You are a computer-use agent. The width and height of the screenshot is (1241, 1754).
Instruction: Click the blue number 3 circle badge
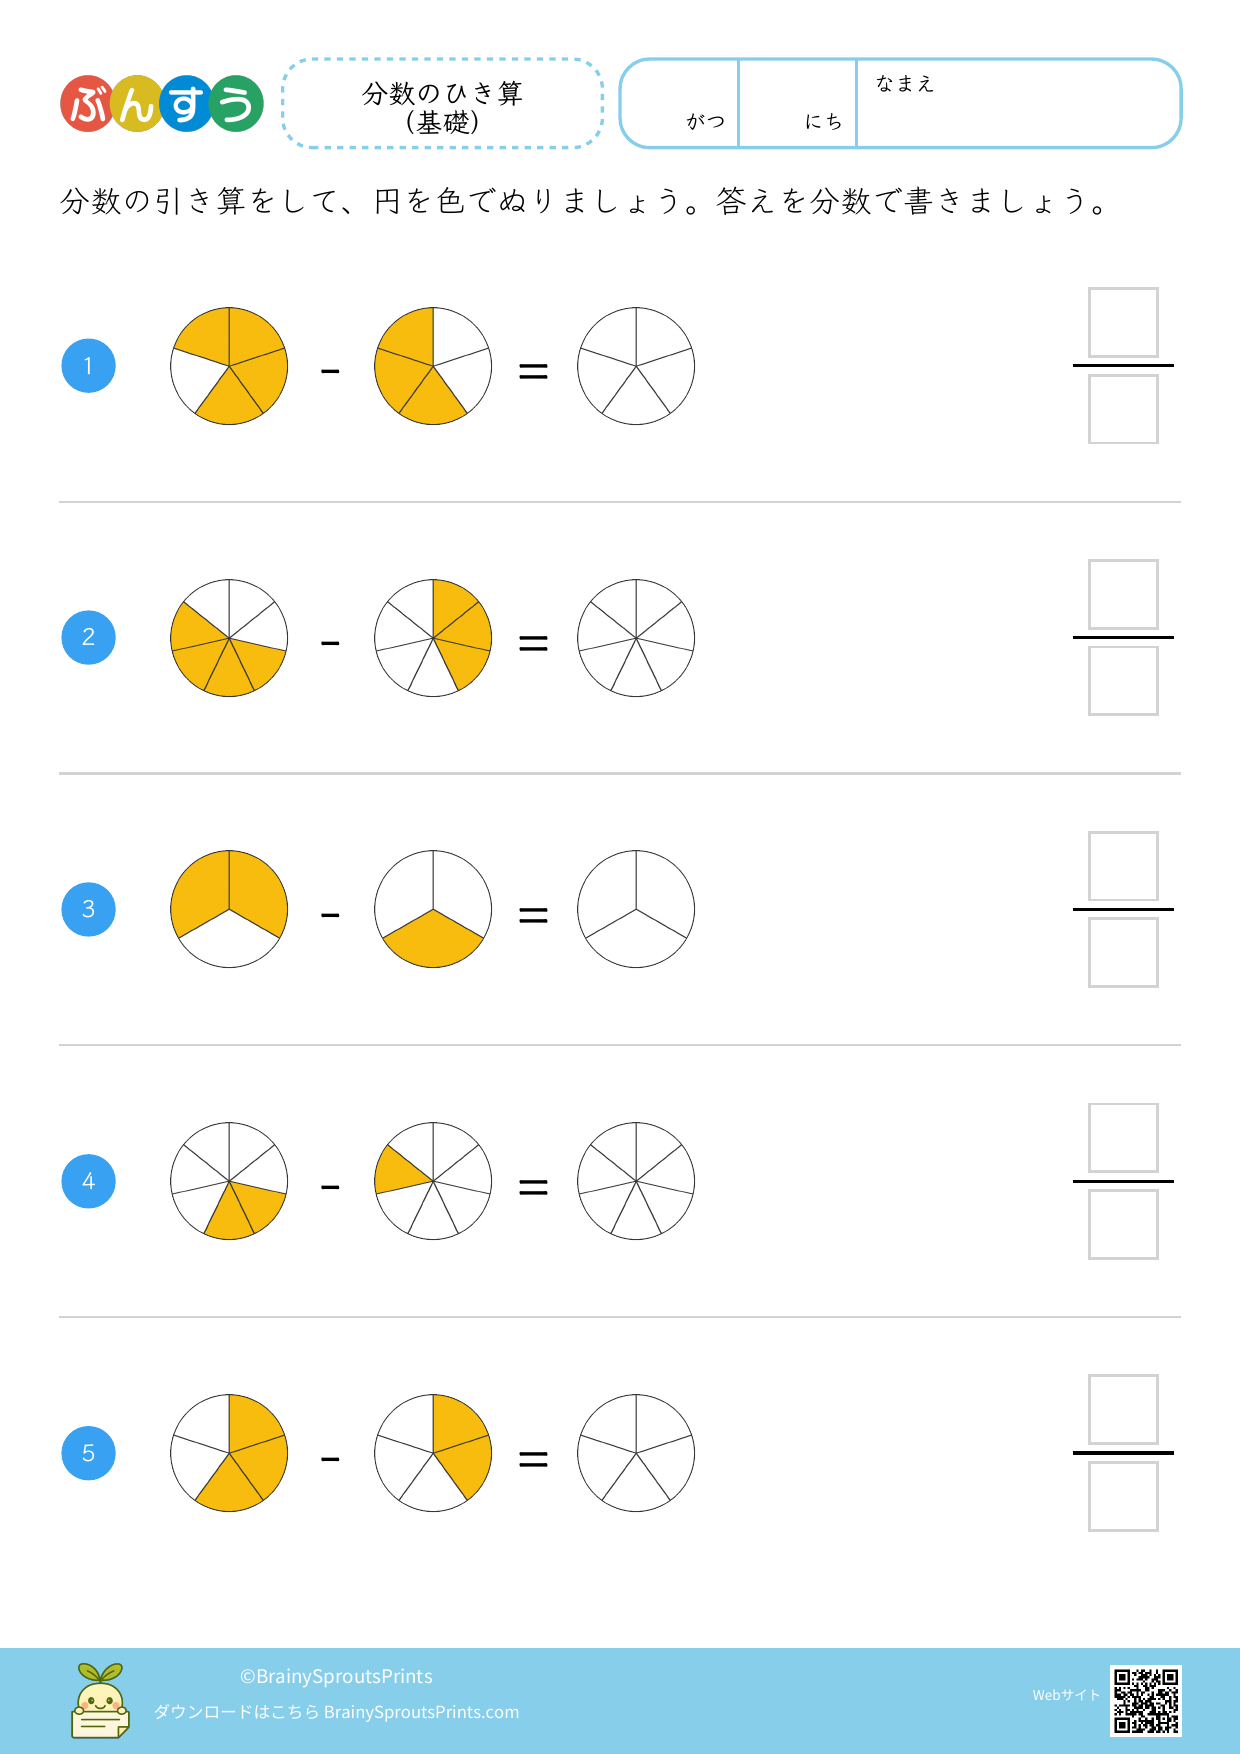click(89, 909)
